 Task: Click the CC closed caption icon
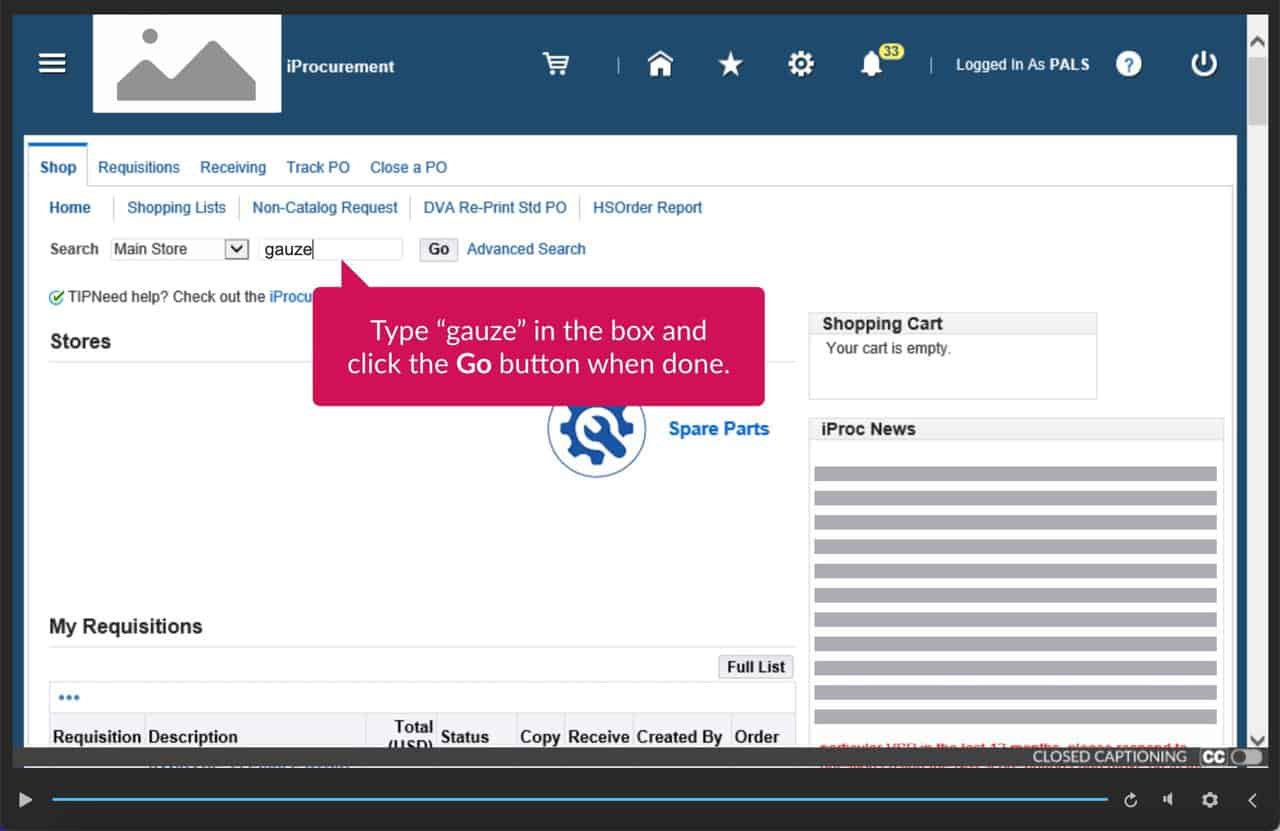coord(1214,757)
